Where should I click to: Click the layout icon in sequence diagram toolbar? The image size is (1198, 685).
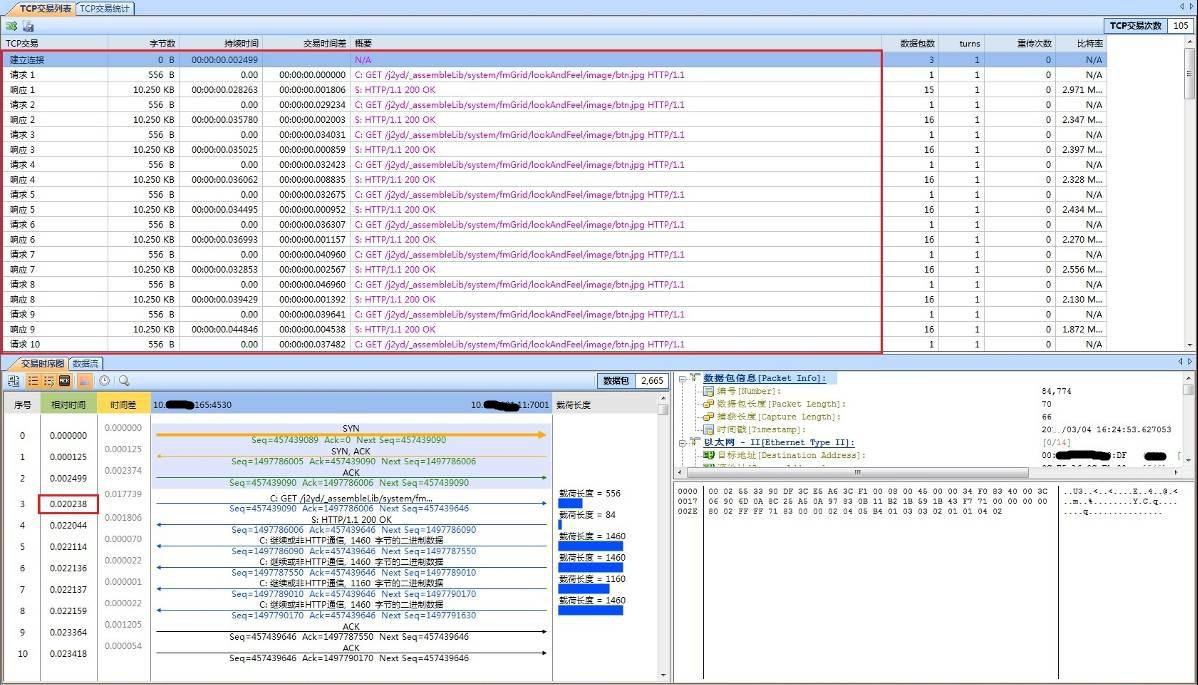tap(14, 380)
